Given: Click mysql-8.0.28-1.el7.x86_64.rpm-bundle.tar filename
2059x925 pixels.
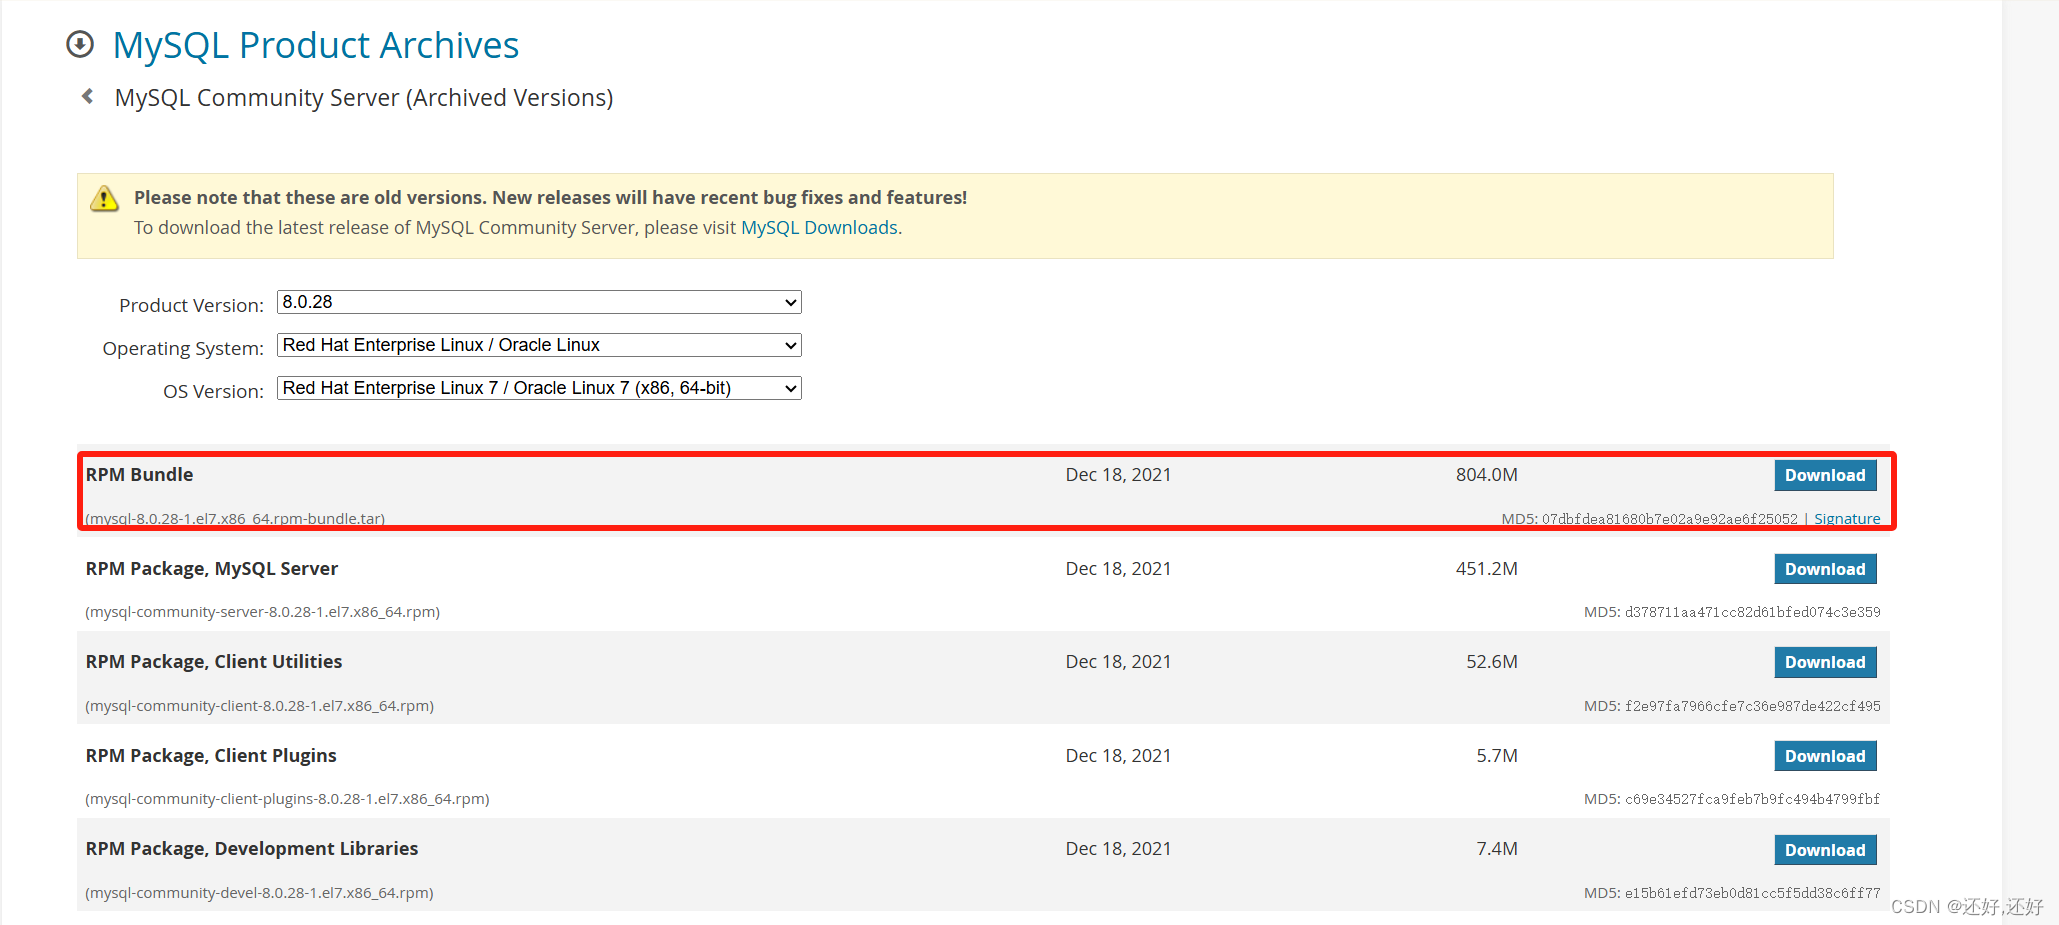Looking at the screenshot, I should point(235,519).
